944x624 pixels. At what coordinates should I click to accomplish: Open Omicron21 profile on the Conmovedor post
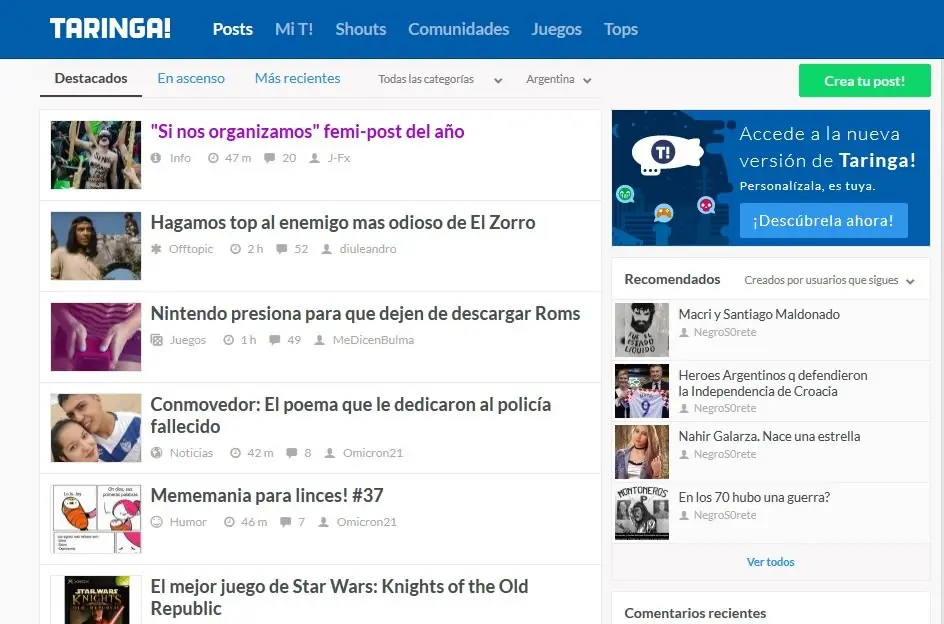373,453
